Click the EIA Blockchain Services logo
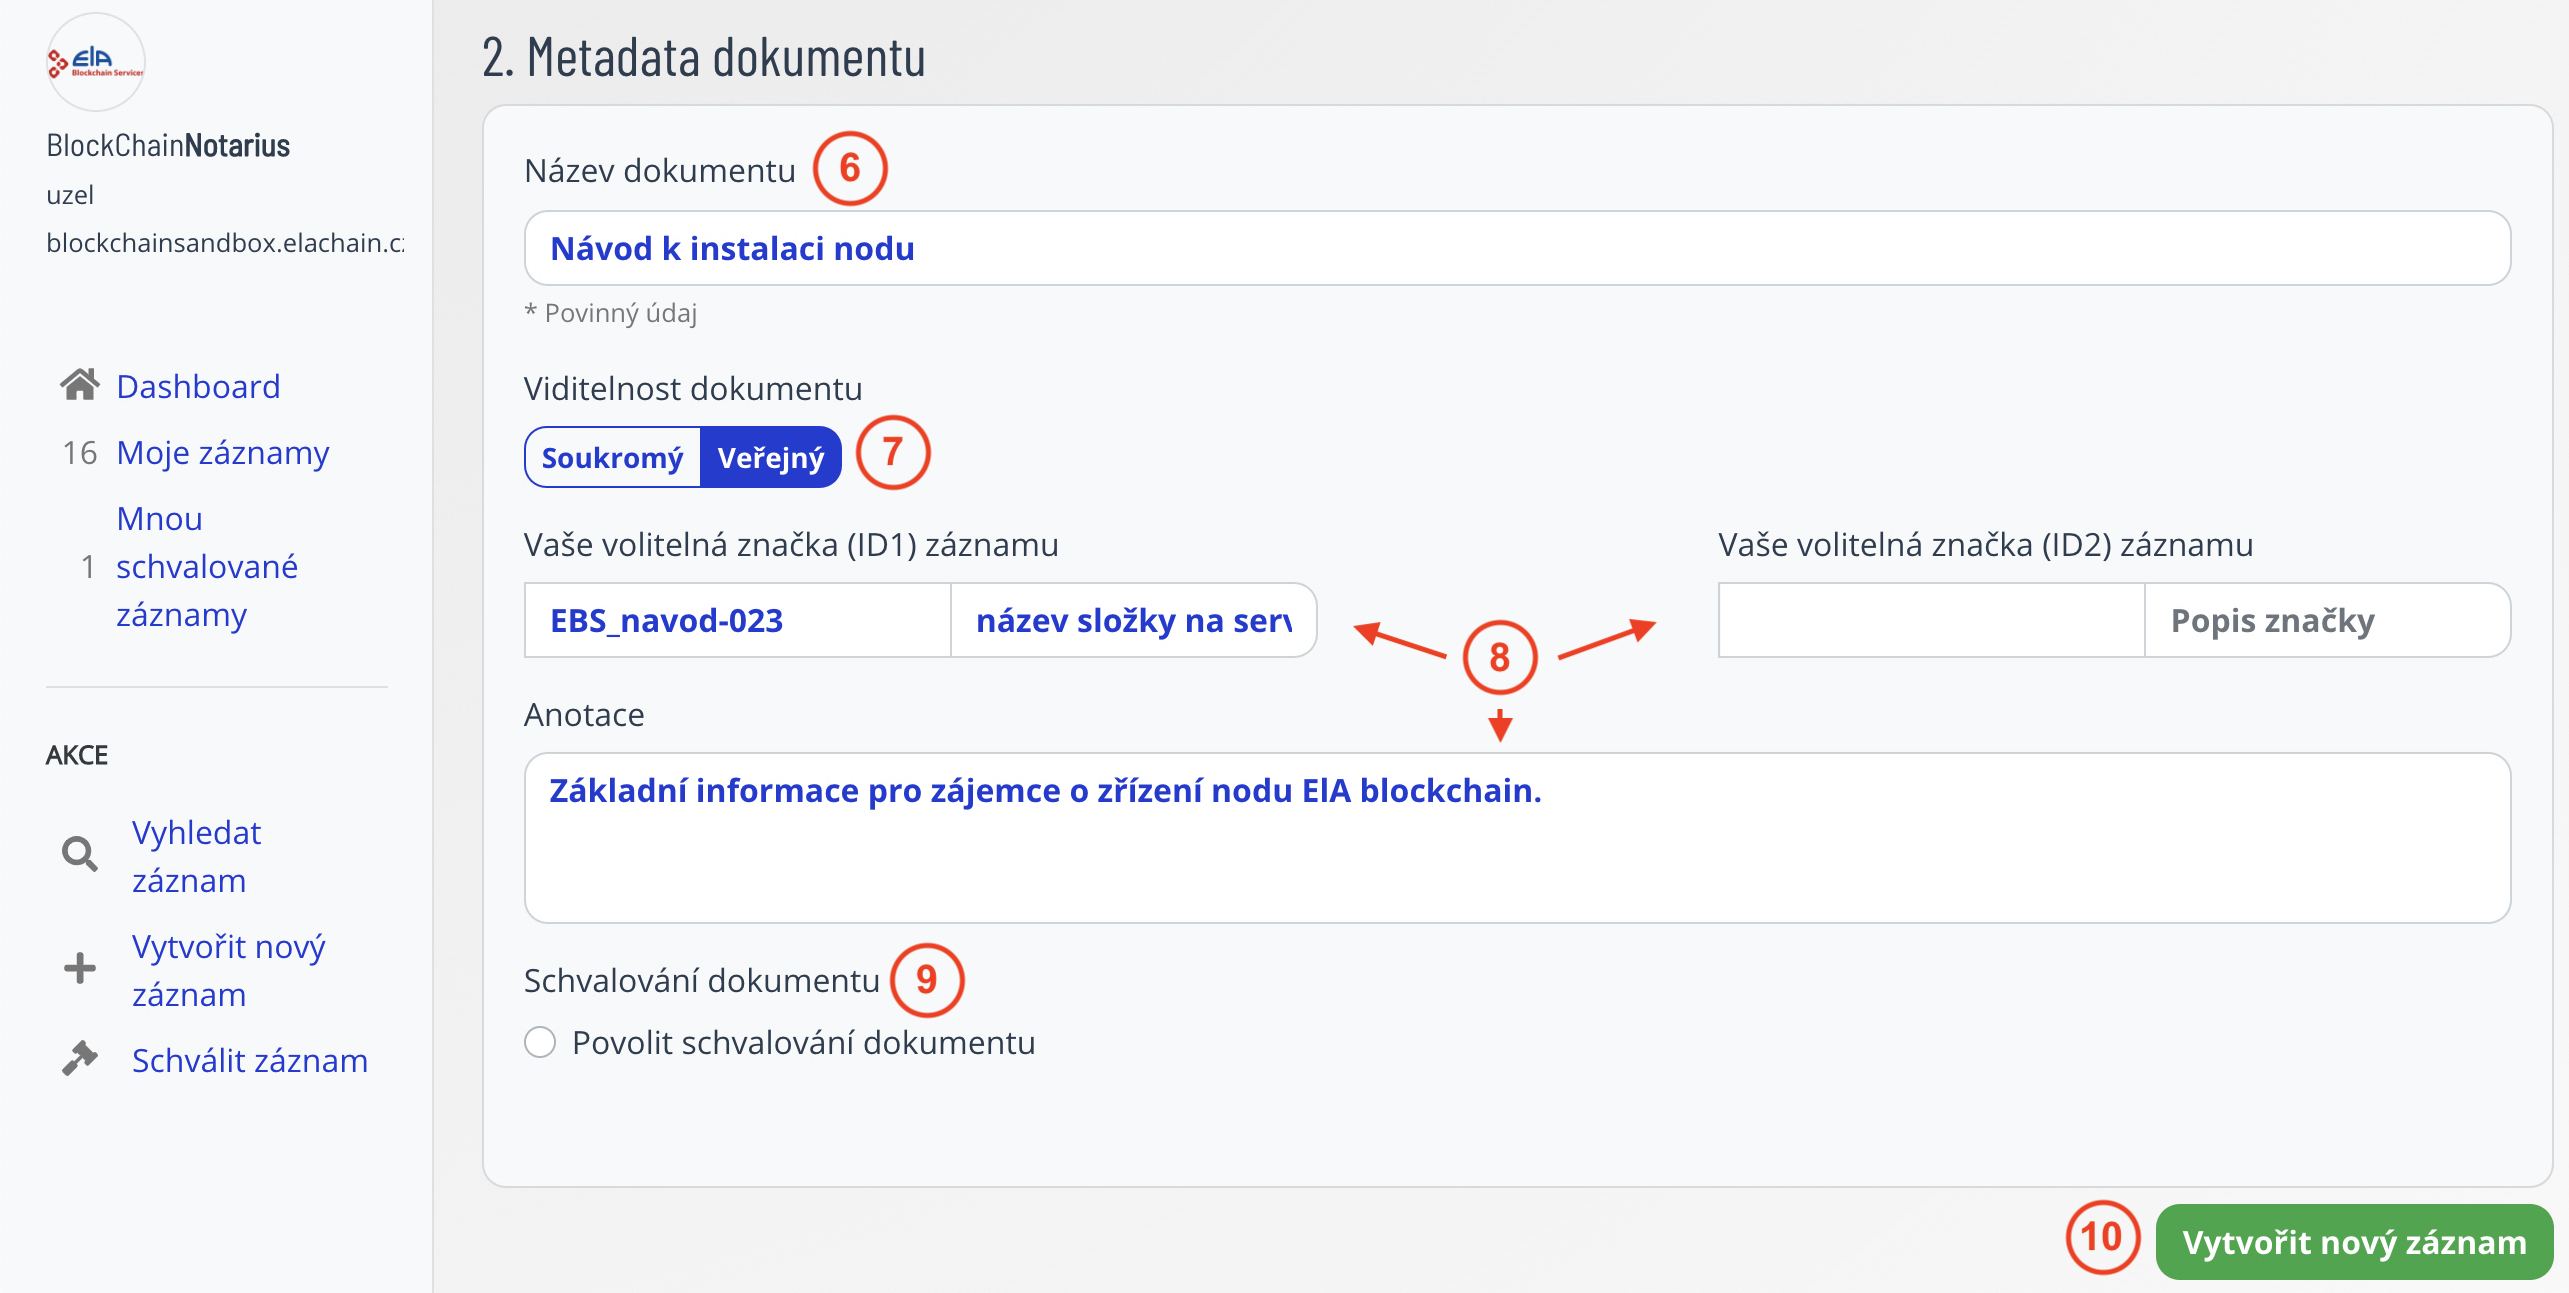 [x=96, y=62]
